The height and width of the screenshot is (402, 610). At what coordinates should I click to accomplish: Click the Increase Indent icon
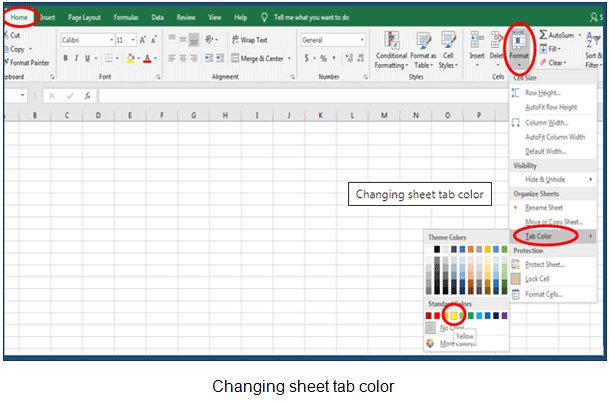pyautogui.click(x=220, y=58)
